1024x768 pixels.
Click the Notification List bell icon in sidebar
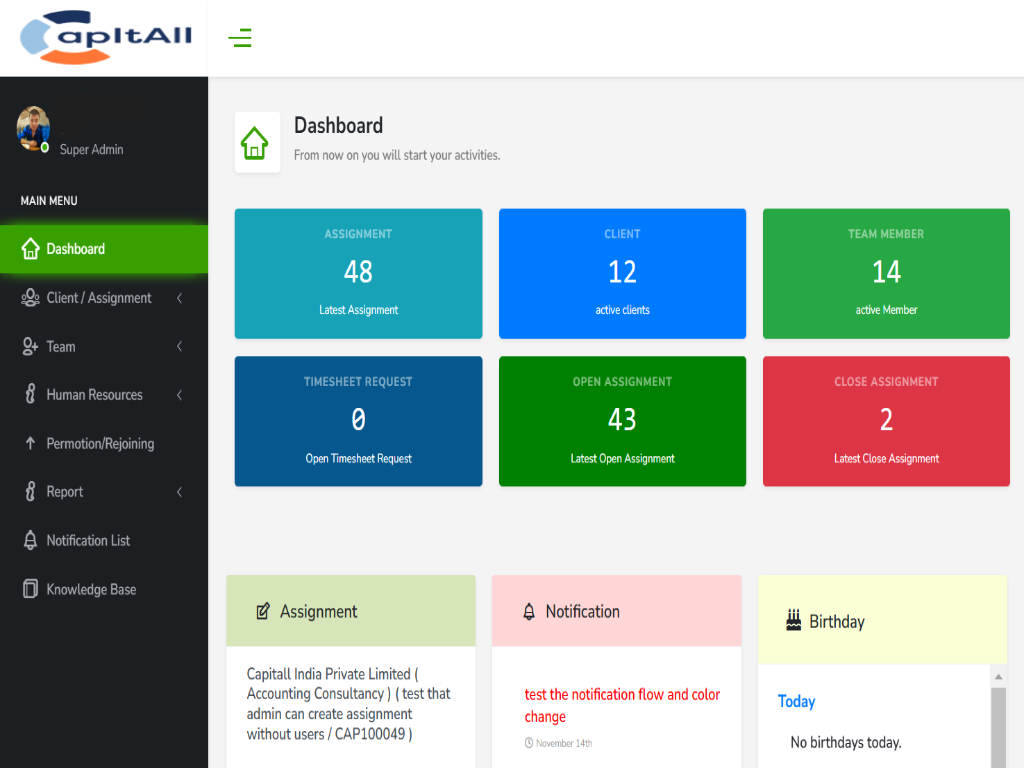[30, 540]
